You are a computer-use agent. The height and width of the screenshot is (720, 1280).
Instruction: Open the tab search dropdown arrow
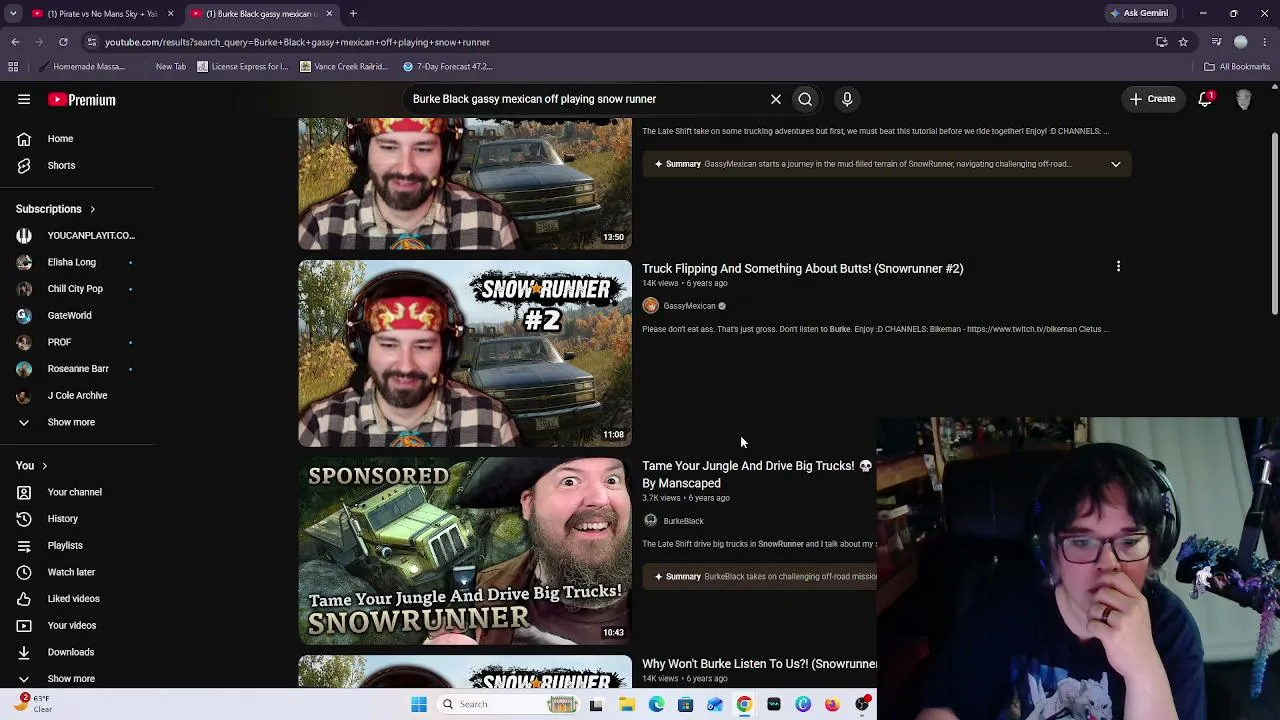(x=13, y=14)
